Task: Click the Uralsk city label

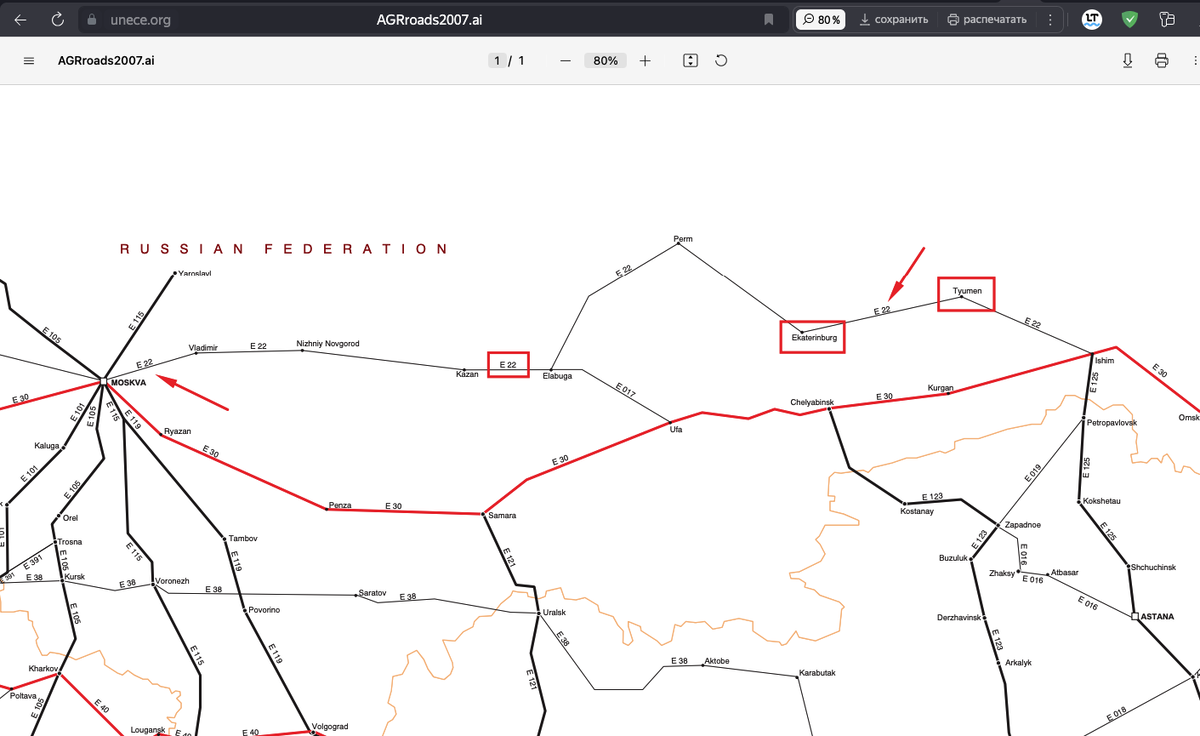Action: click(x=555, y=612)
